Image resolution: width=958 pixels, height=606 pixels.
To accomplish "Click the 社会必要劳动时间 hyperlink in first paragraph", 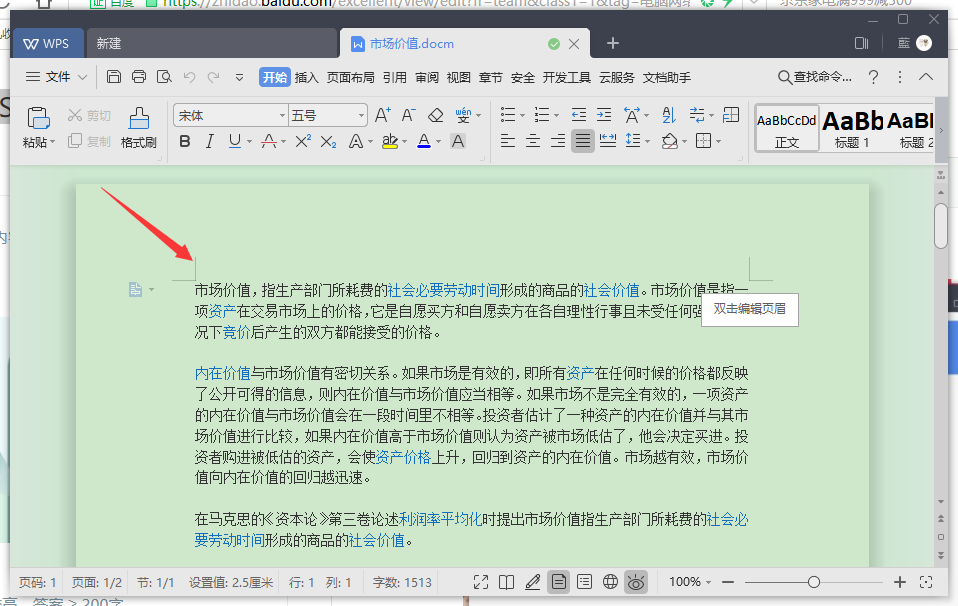I will (444, 290).
